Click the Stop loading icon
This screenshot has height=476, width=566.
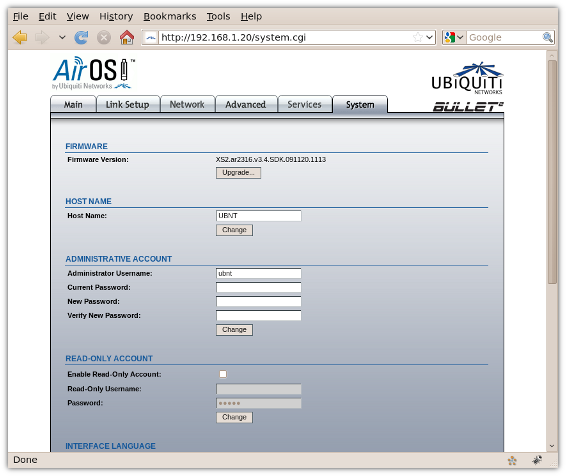[104, 37]
